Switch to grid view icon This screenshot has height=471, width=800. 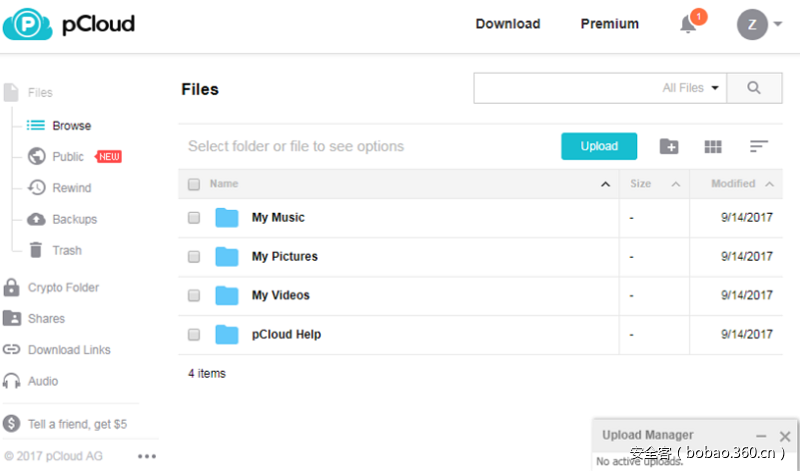(x=713, y=147)
